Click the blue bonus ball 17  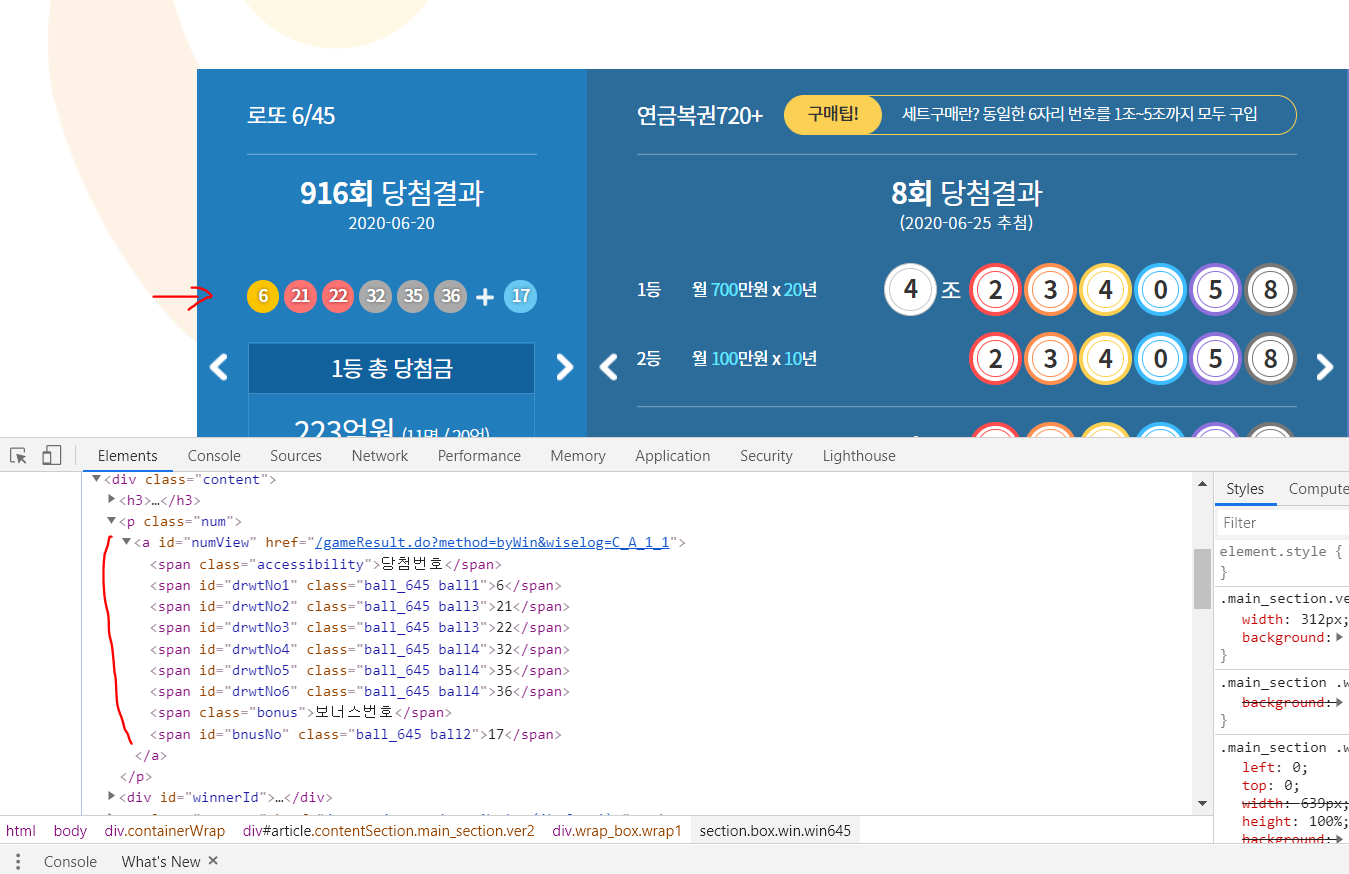(x=520, y=296)
